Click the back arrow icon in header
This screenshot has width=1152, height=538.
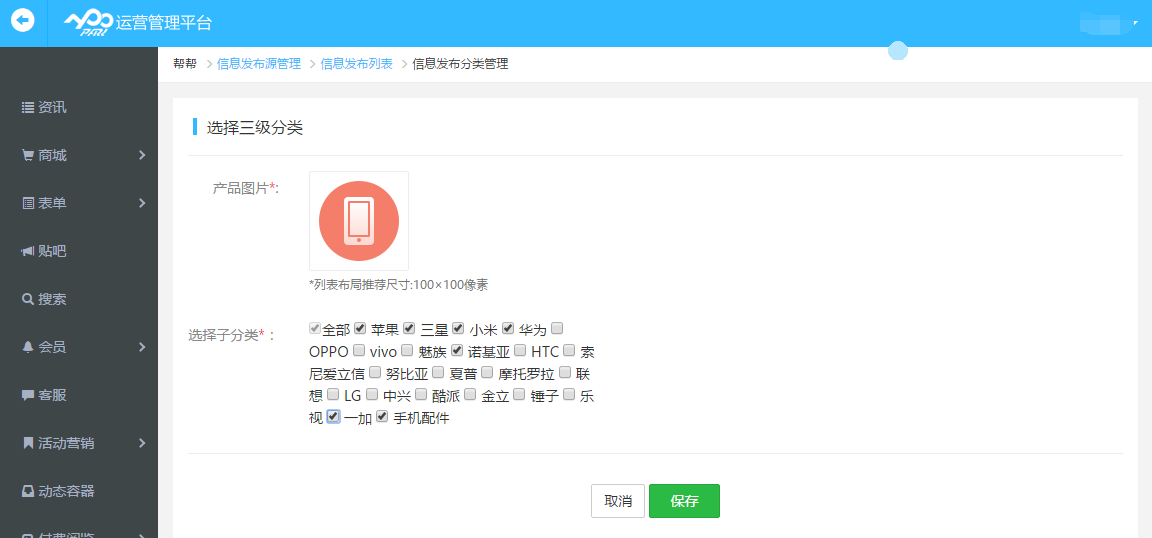[x=22, y=20]
